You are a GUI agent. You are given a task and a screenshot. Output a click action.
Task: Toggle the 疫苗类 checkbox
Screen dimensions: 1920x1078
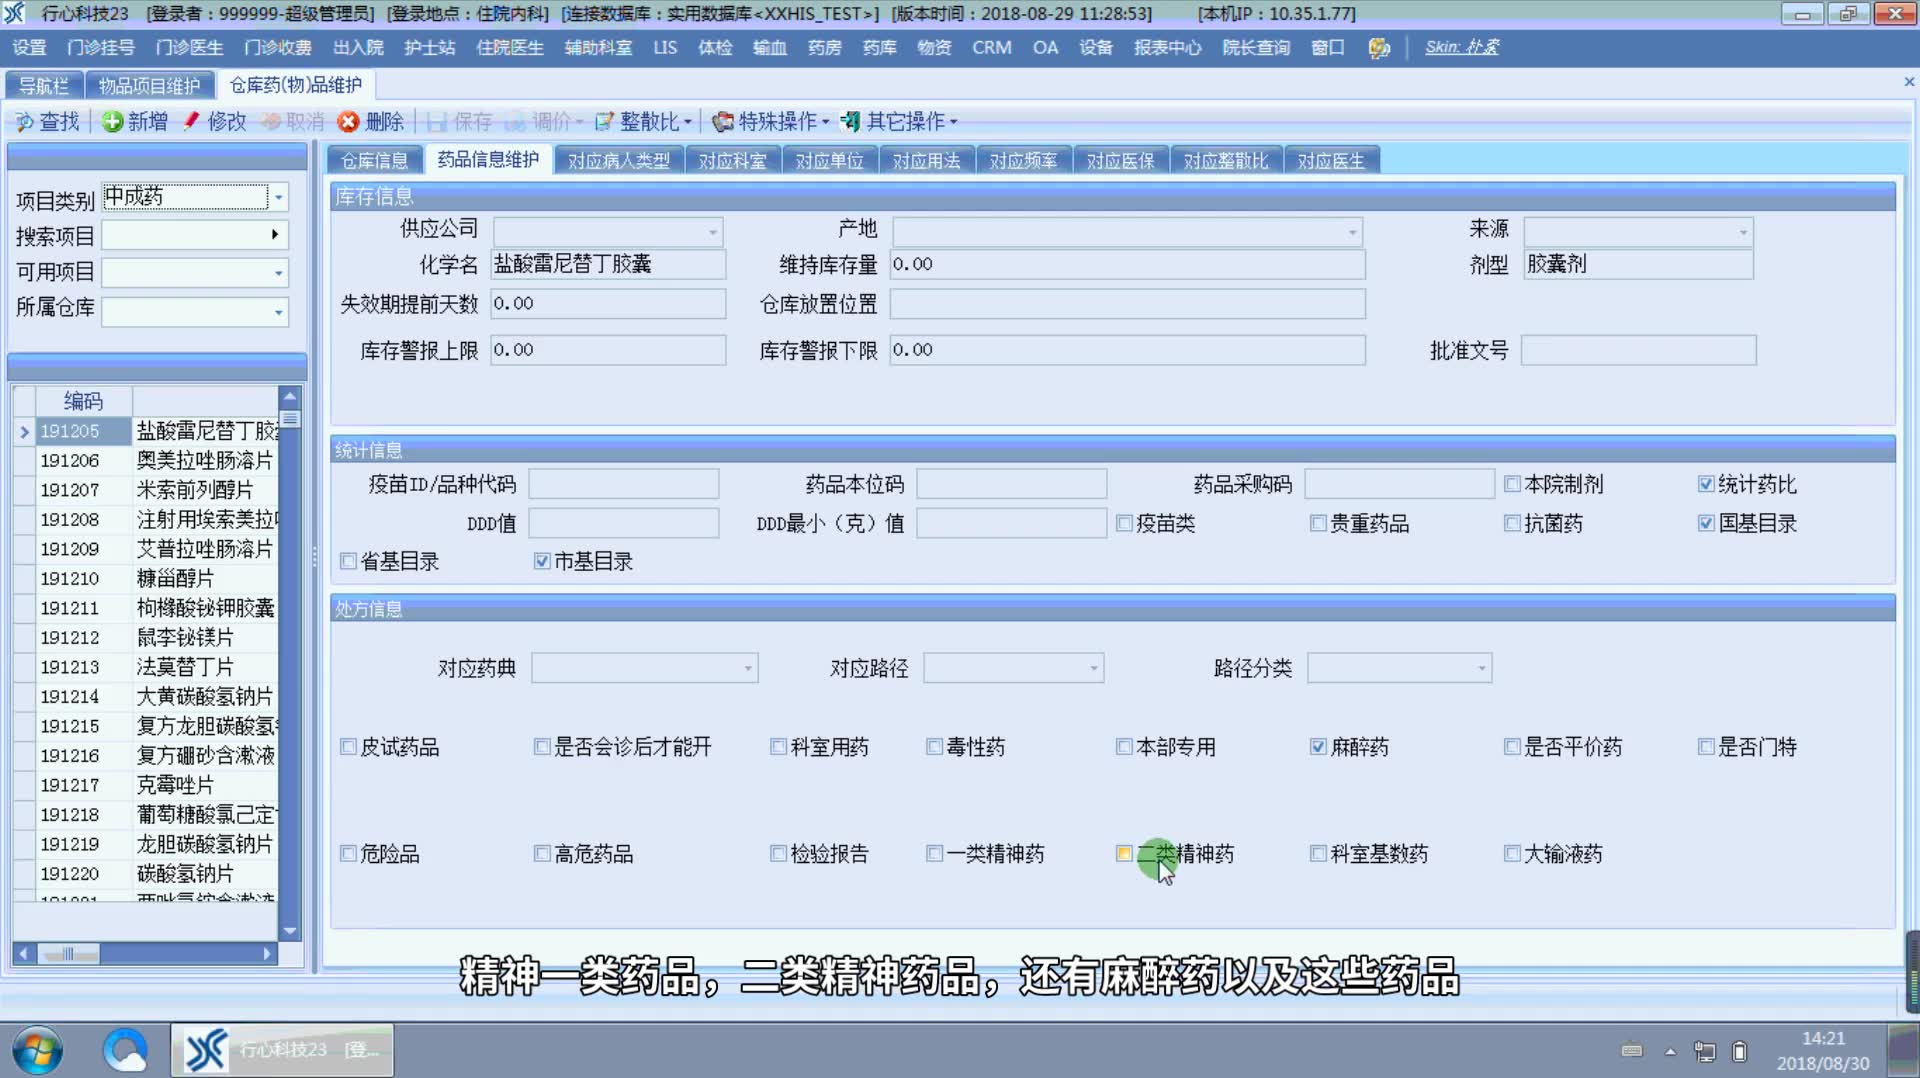point(1124,523)
